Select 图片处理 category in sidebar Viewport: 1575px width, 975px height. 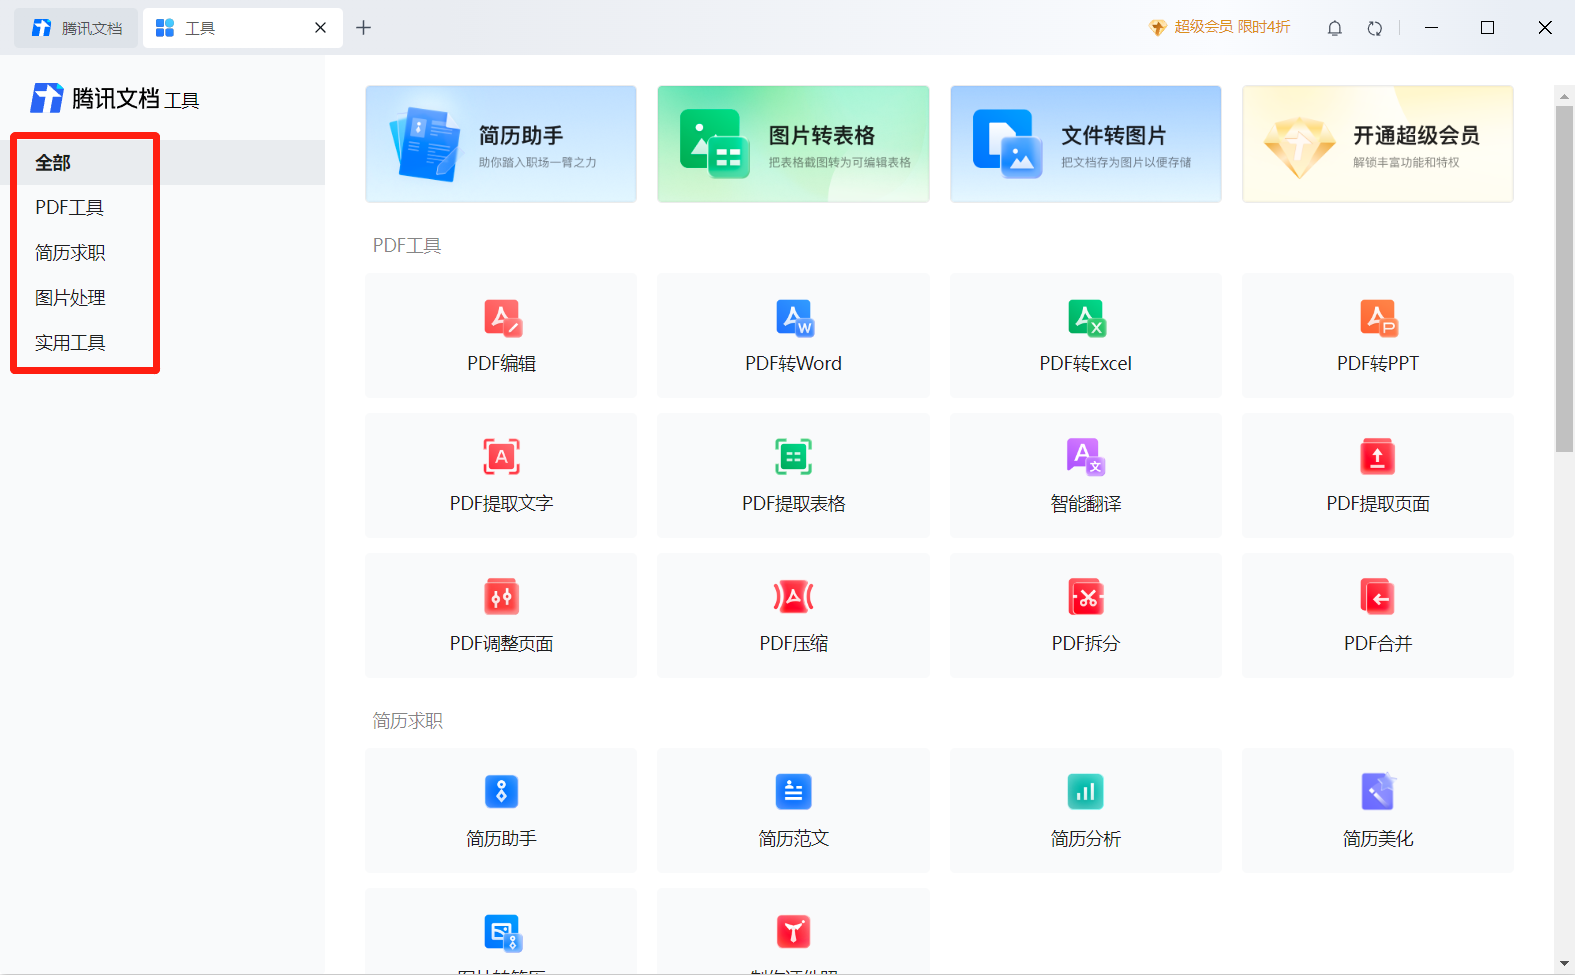[162, 297]
